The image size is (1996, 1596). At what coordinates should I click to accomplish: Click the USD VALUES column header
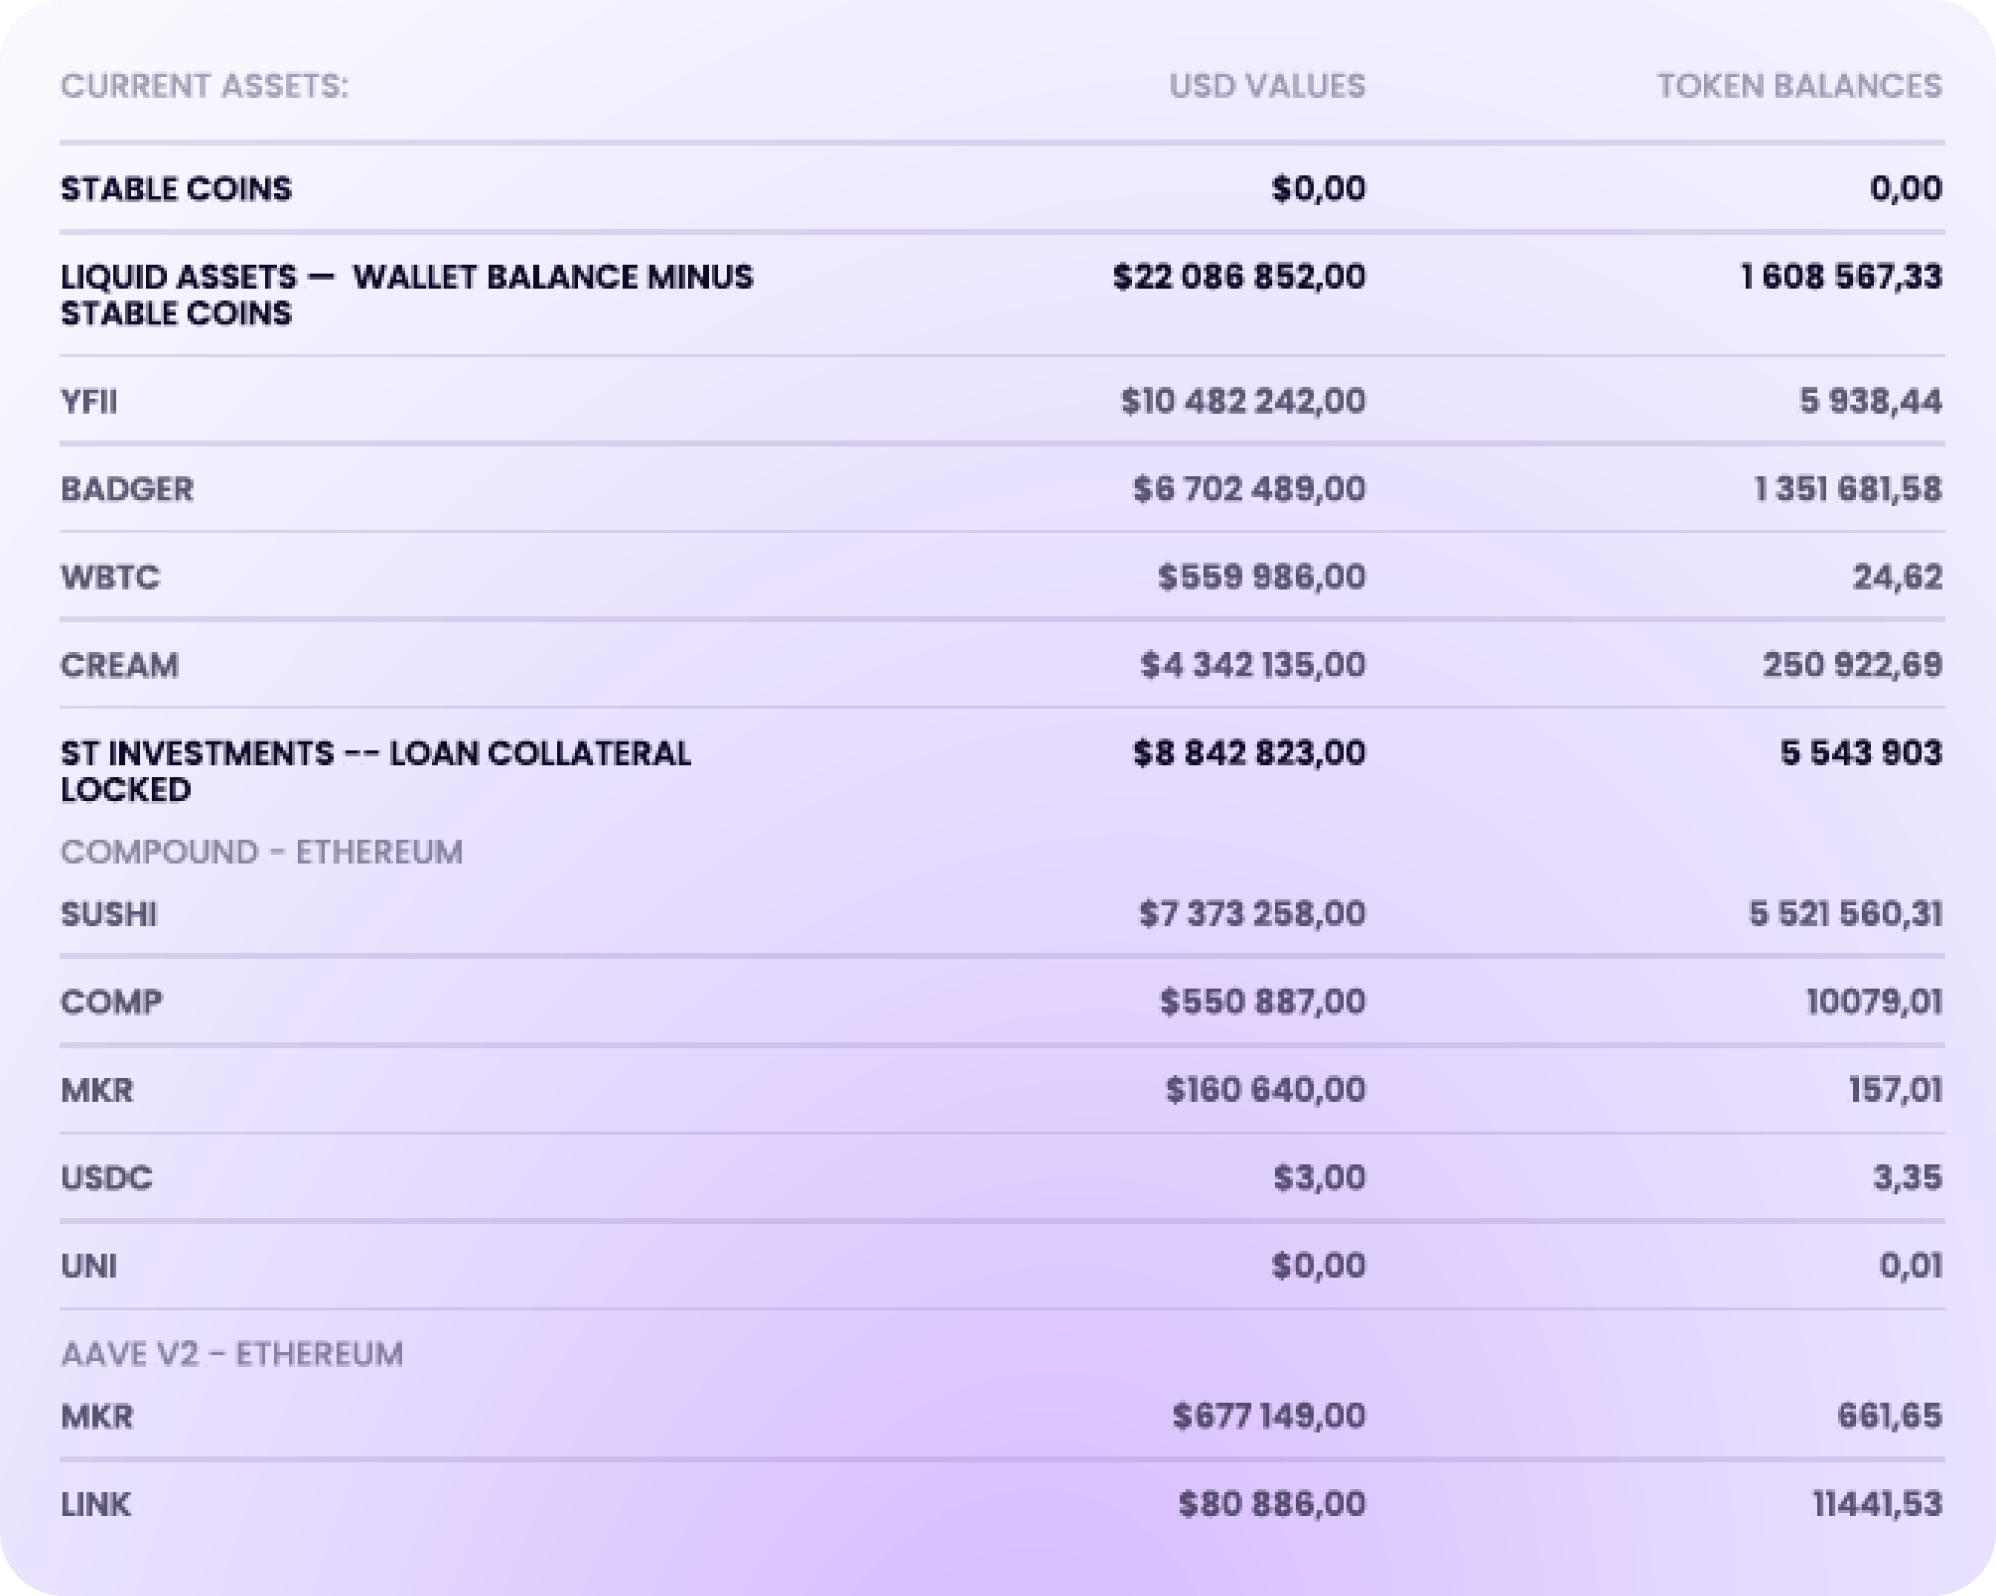pyautogui.click(x=1266, y=86)
